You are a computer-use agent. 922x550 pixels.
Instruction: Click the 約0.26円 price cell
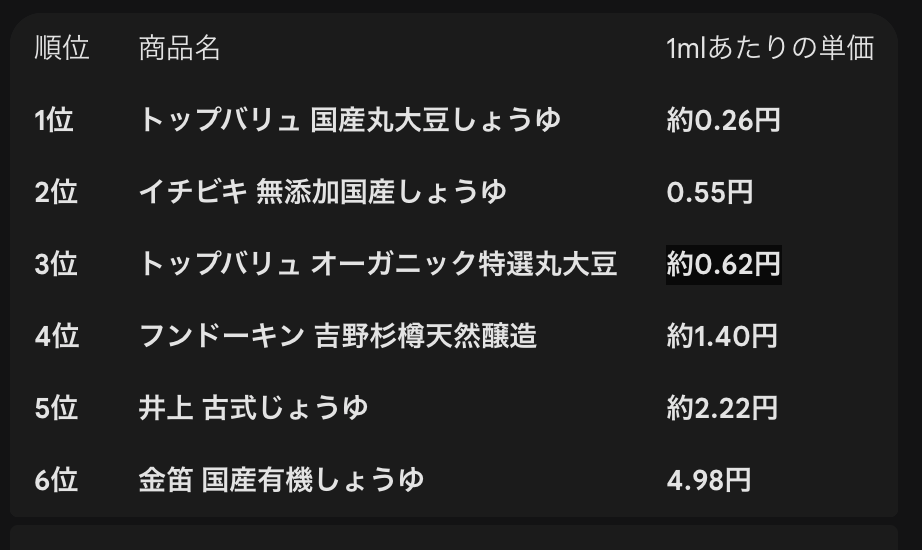pyautogui.click(x=723, y=120)
